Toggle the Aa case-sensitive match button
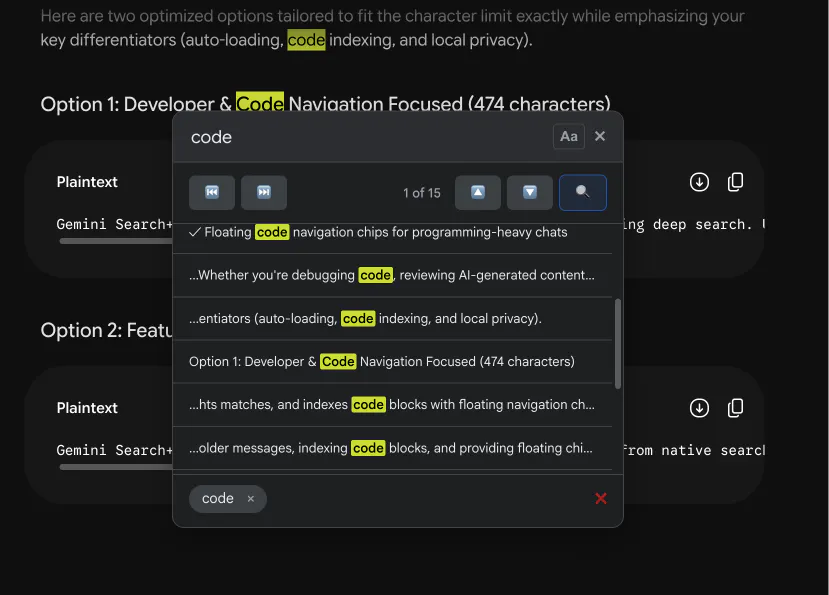 568,136
